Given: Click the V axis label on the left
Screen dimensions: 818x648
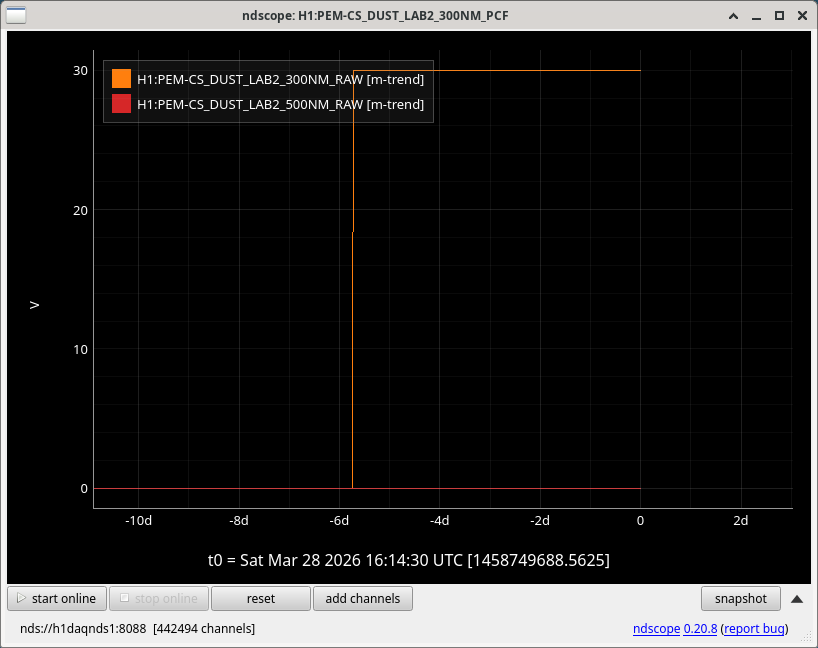Looking at the screenshot, I should (x=35, y=304).
